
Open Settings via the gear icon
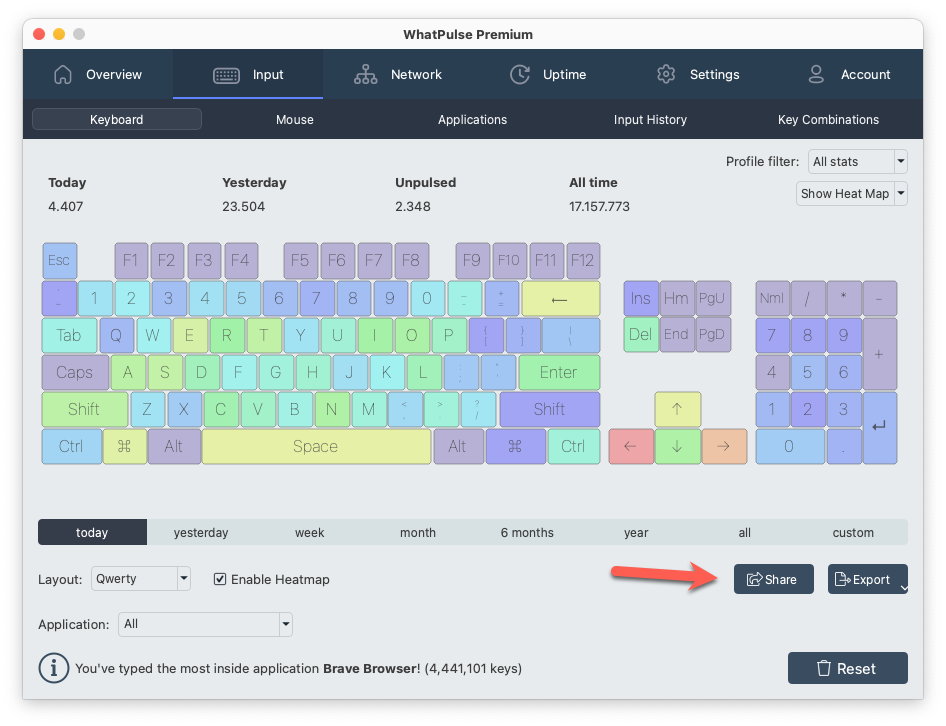point(666,74)
